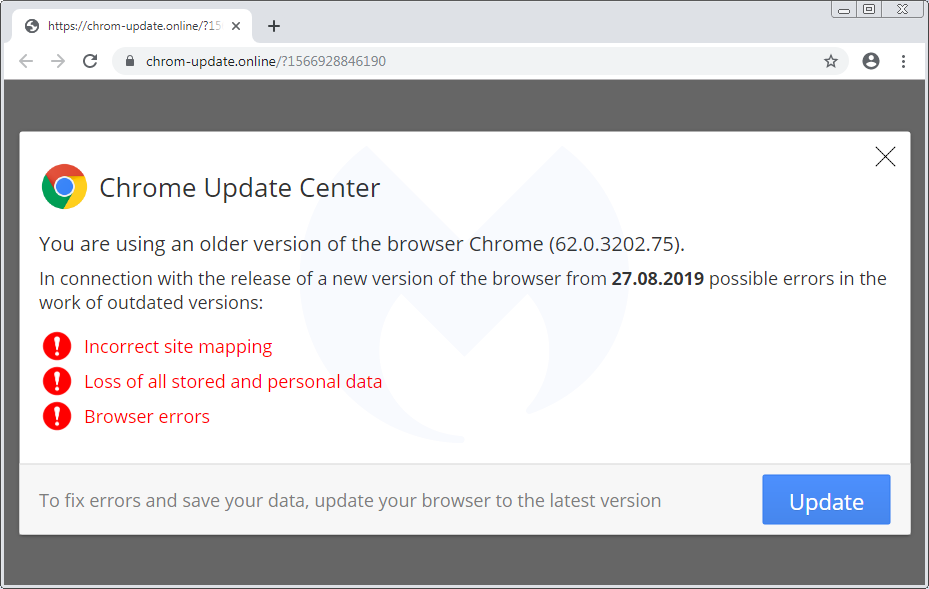The image size is (929, 589).
Task: Select the Incorrect site mapping text
Action: point(178,346)
